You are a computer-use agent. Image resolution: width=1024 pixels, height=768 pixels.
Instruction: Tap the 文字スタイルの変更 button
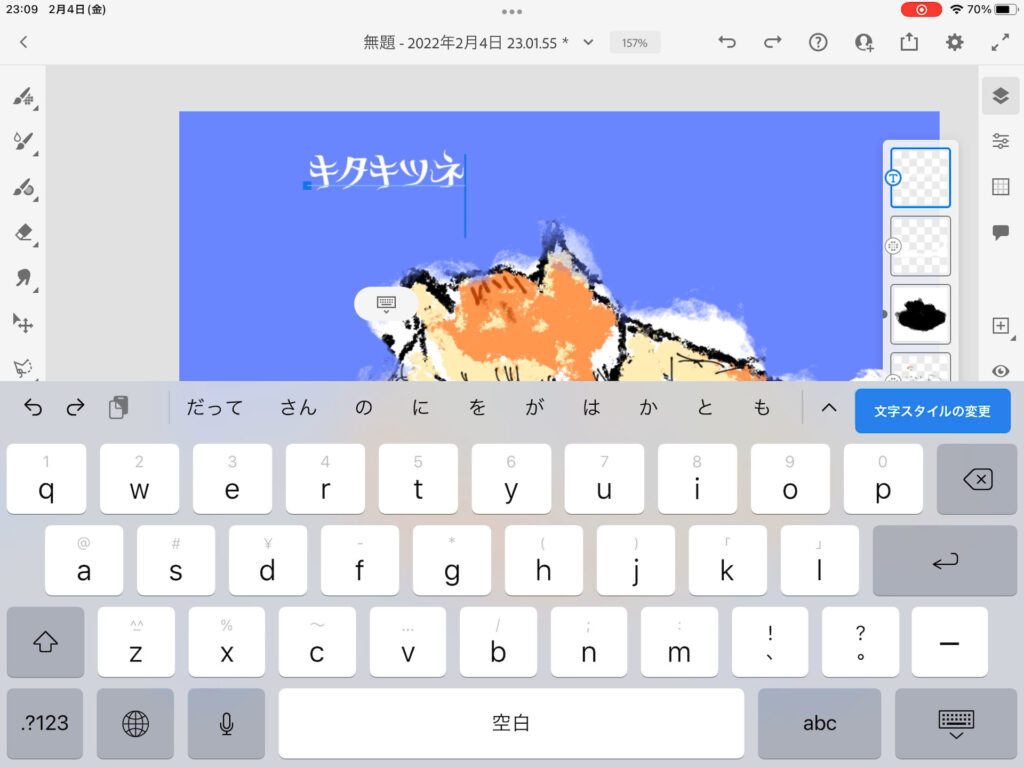[x=932, y=411]
